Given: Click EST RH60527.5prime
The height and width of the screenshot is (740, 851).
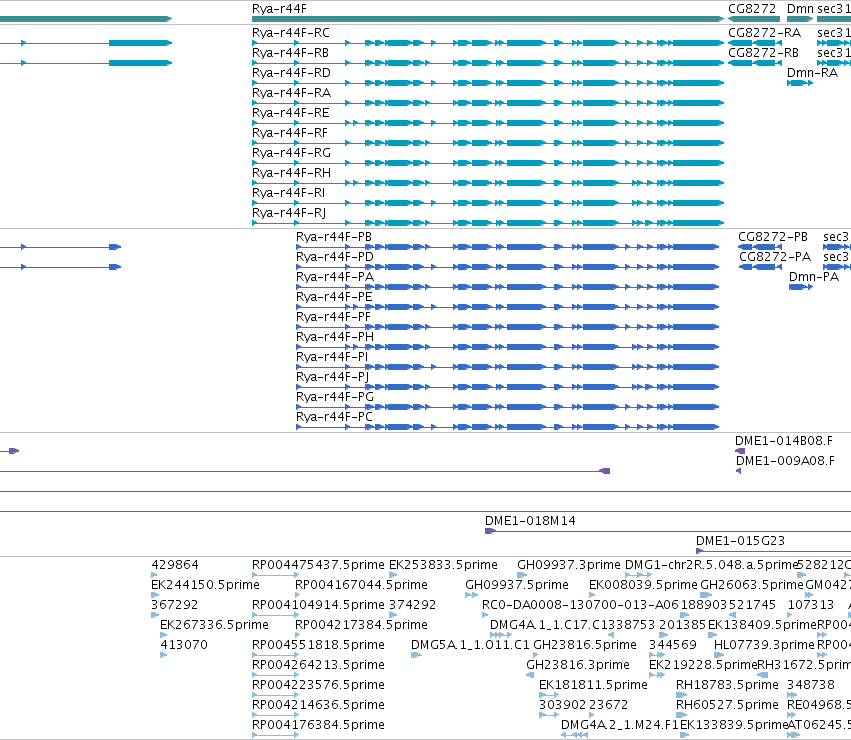Looking at the screenshot, I should pos(727,706).
